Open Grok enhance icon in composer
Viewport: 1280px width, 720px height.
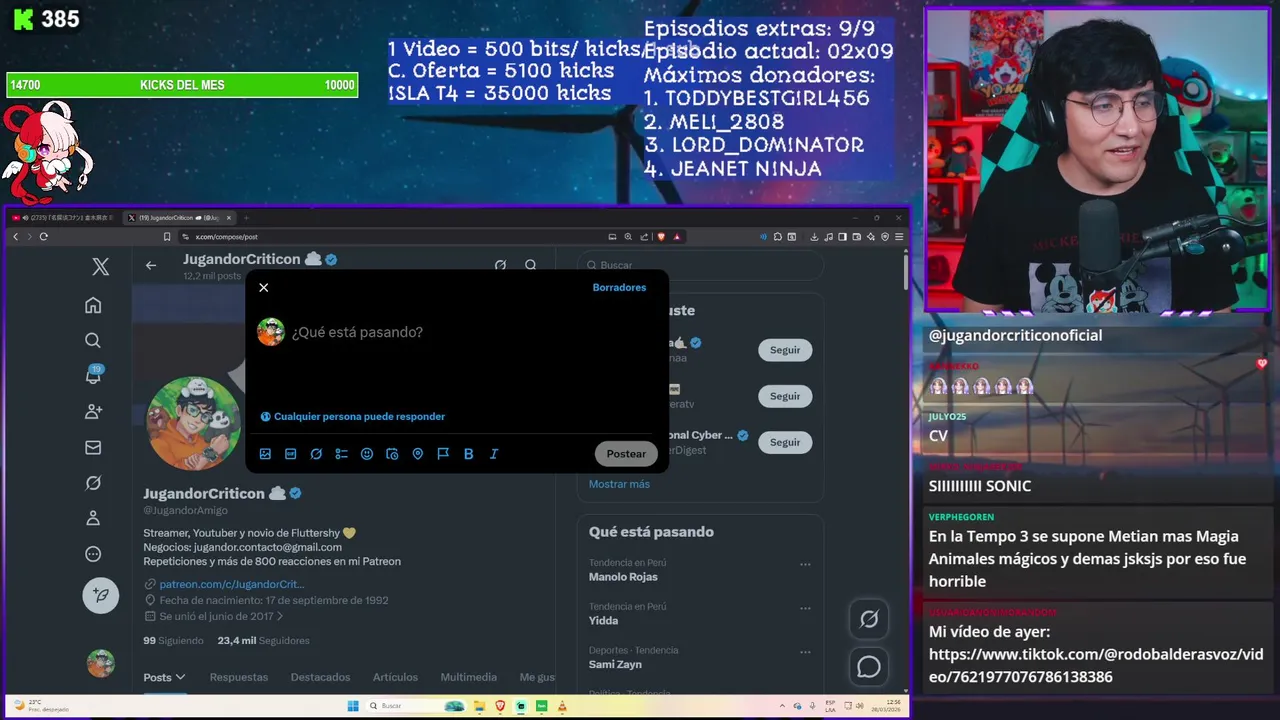[x=316, y=454]
